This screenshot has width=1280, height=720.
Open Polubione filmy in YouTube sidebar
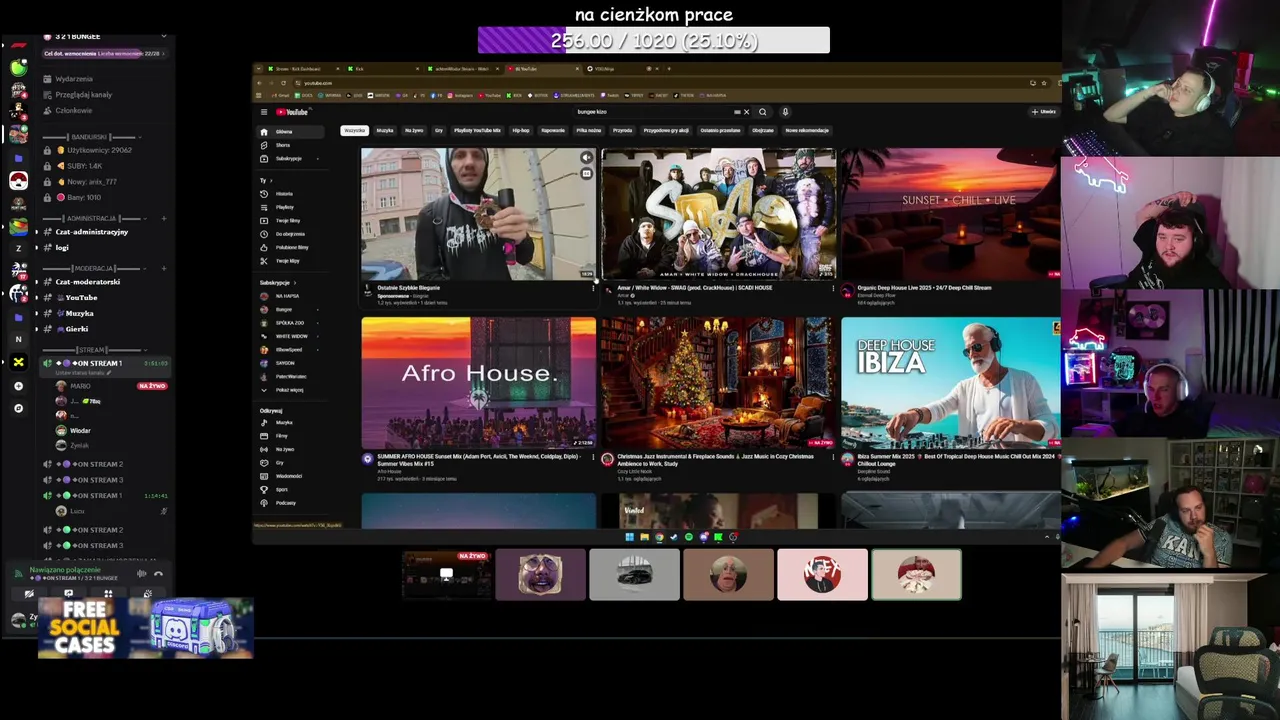[x=291, y=247]
